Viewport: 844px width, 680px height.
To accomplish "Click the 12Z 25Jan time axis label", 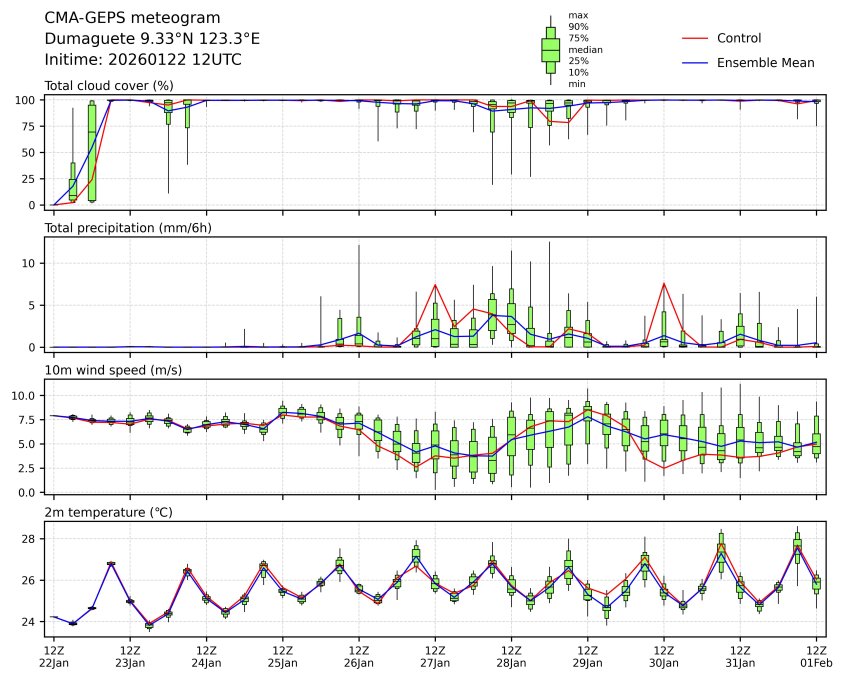I will tap(282, 656).
